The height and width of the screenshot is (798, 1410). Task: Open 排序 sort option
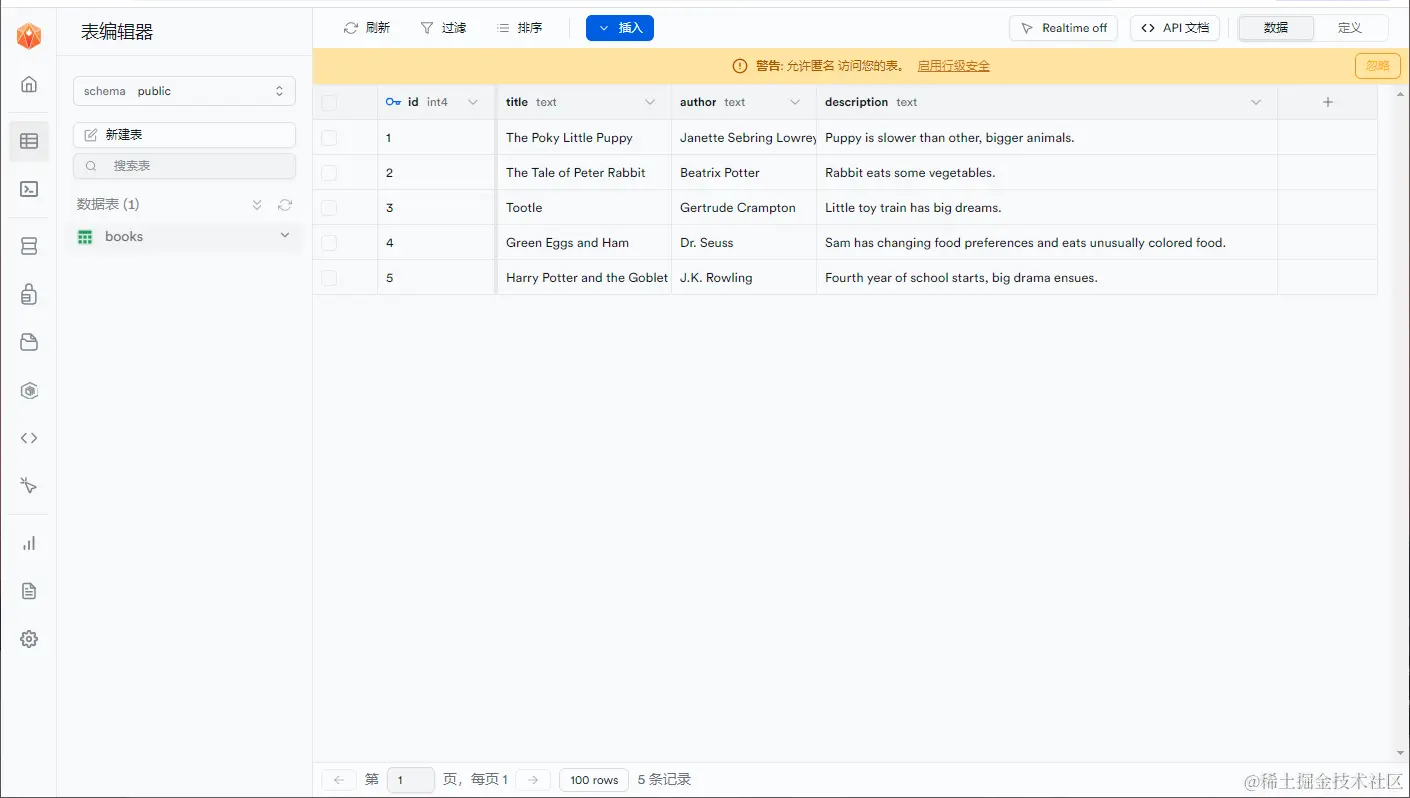520,28
